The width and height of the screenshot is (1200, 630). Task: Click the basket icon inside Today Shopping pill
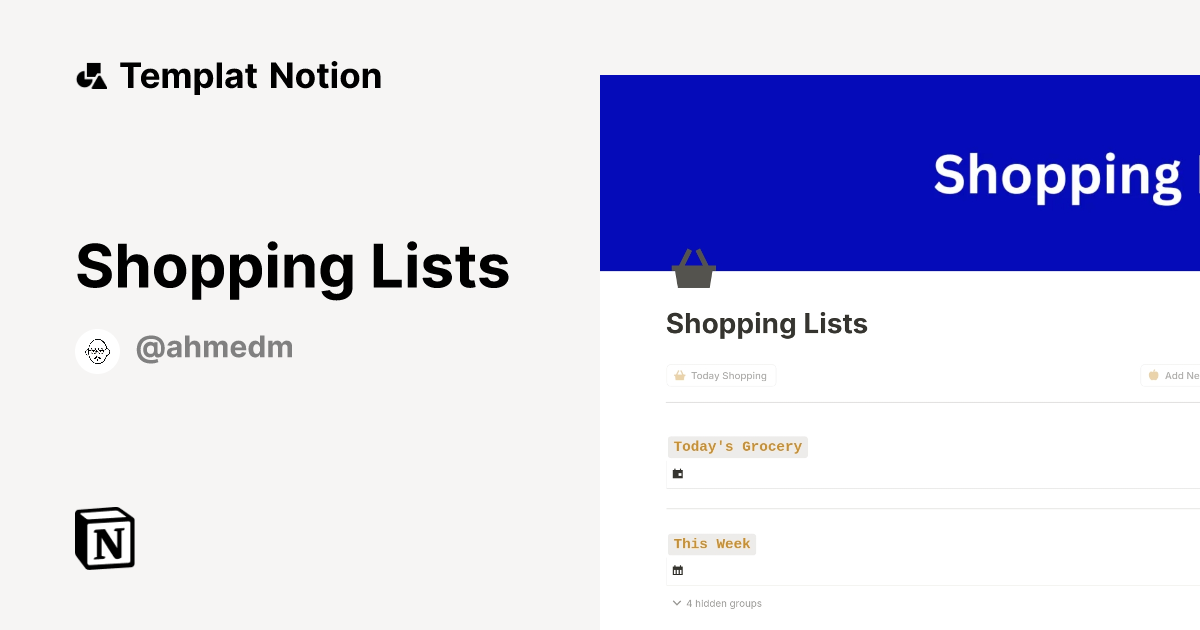pyautogui.click(x=680, y=375)
